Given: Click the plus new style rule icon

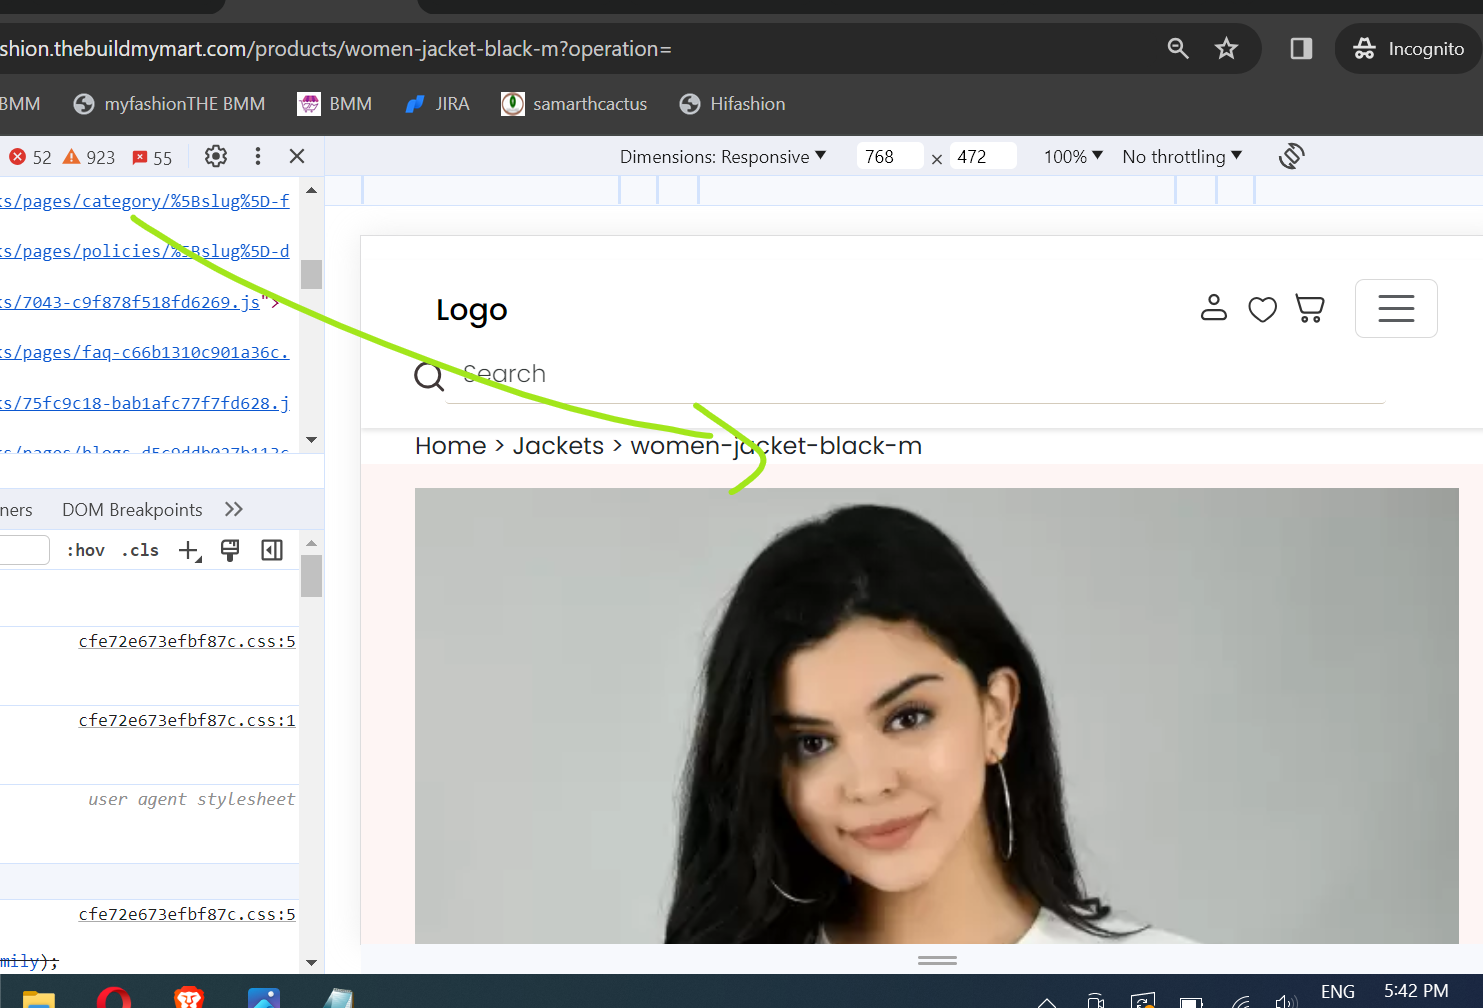Looking at the screenshot, I should click(189, 550).
